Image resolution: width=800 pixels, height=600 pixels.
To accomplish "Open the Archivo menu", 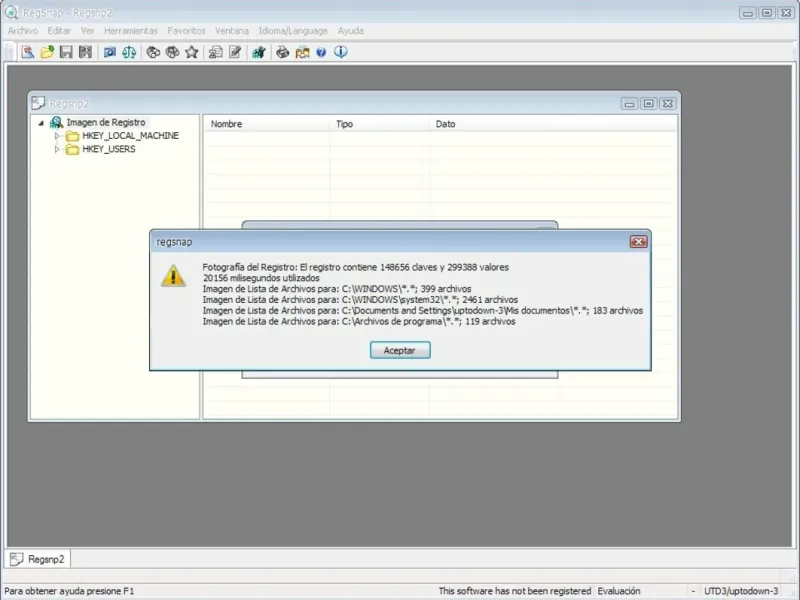I will pyautogui.click(x=23, y=31).
